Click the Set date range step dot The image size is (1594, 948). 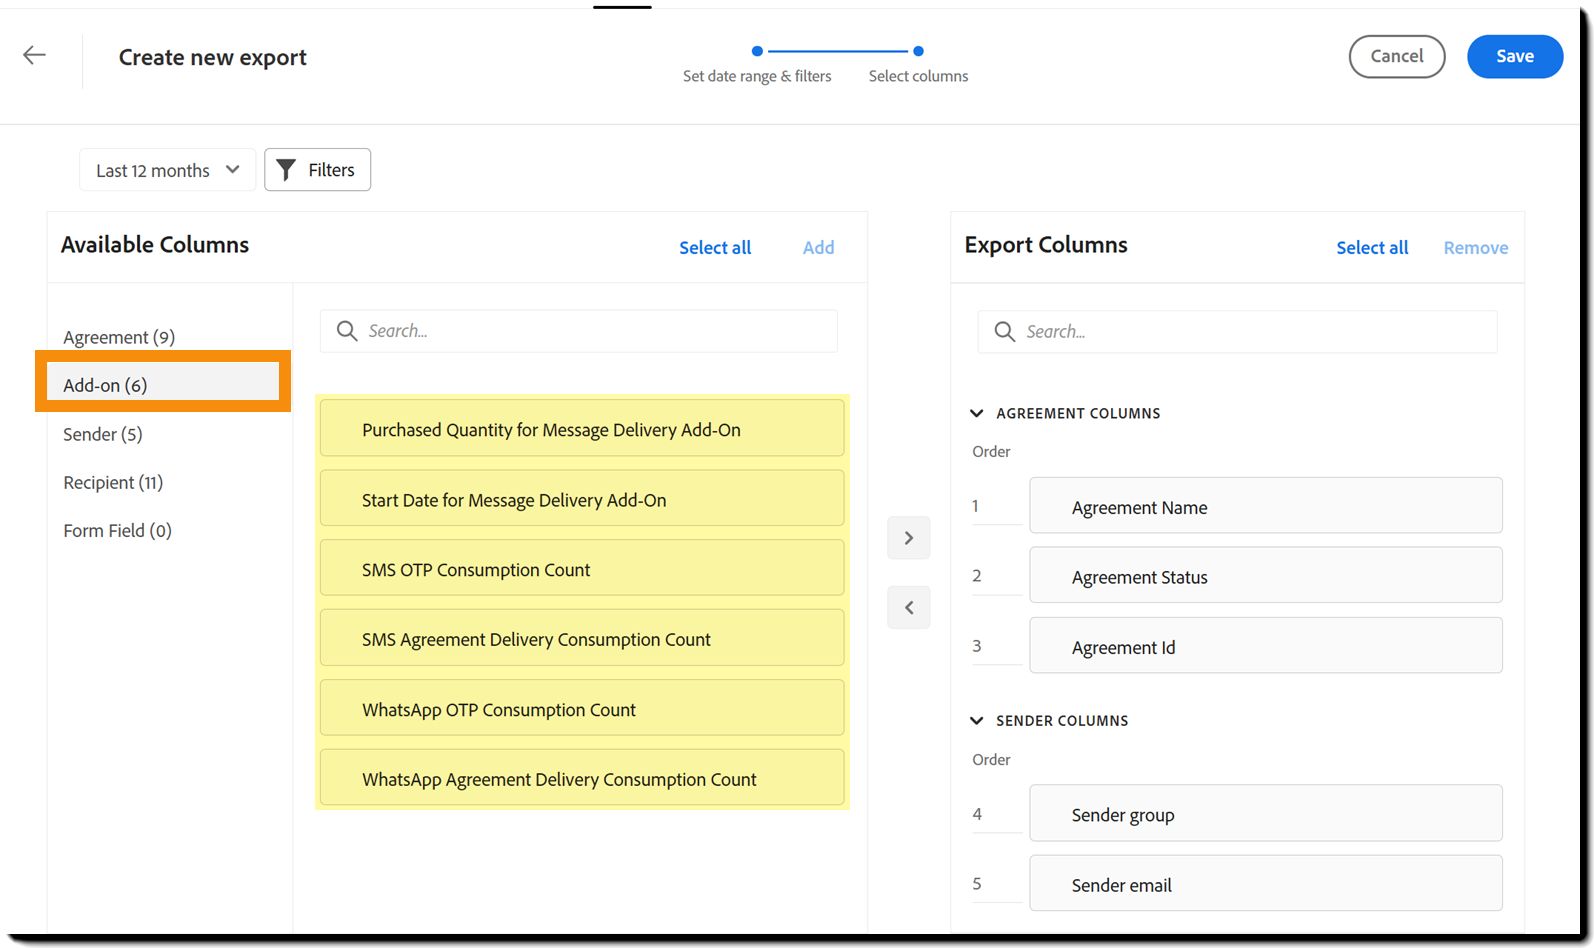pos(757,51)
